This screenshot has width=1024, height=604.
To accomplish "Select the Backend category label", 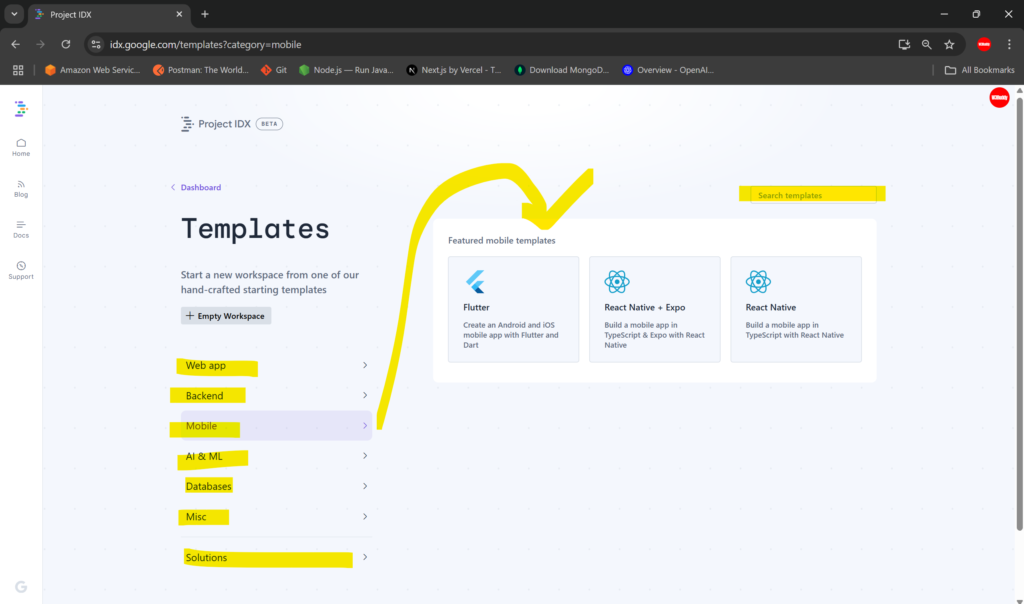I will pos(204,396).
